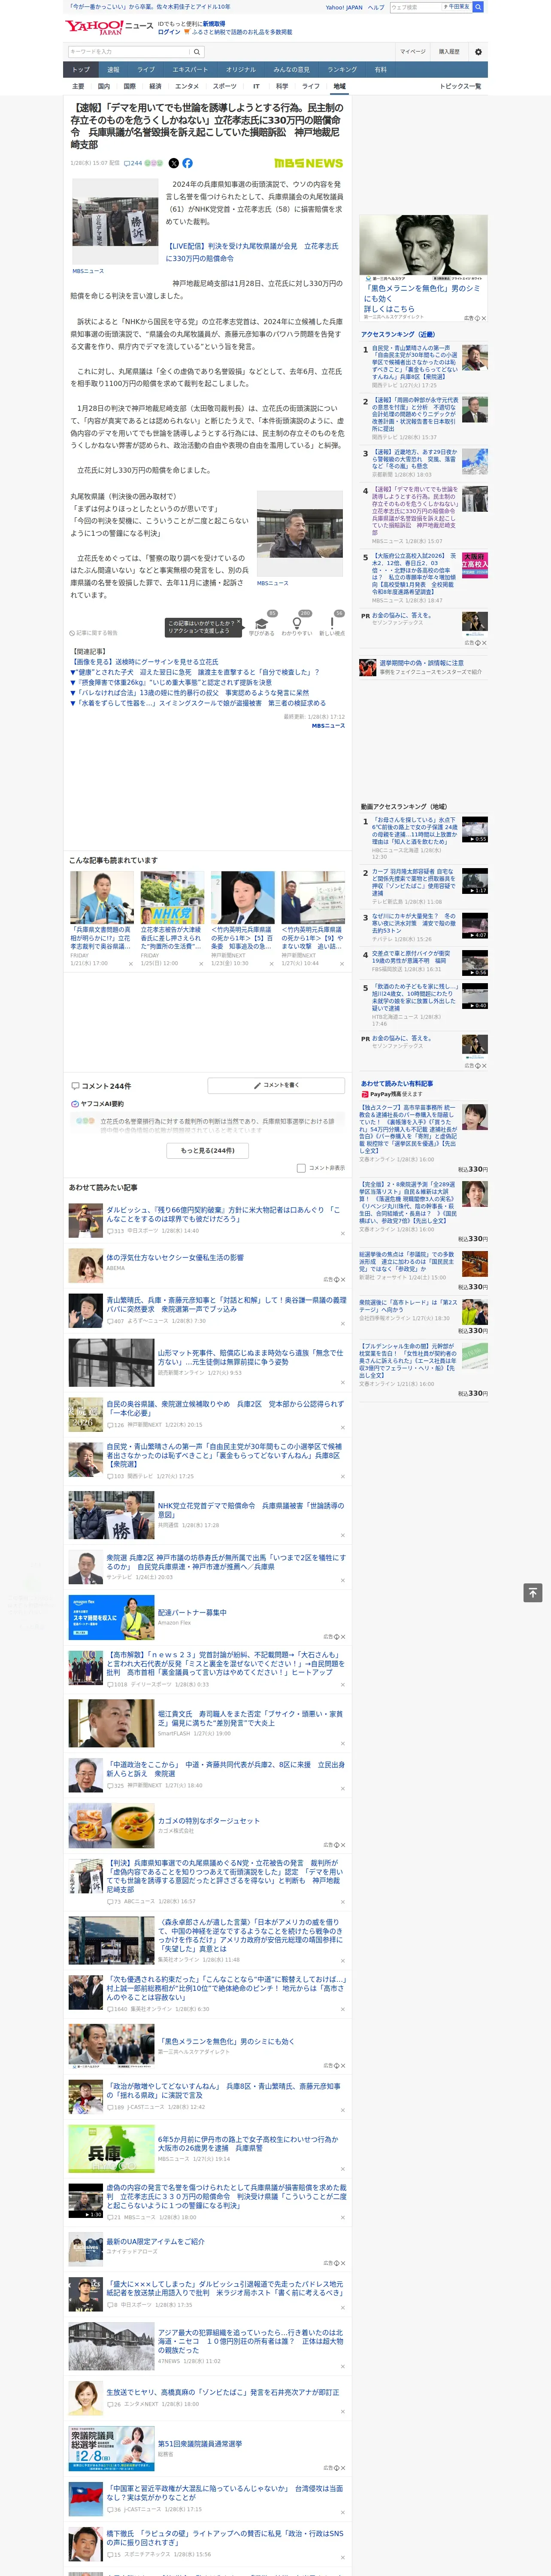The height and width of the screenshot is (2576, 551).
Task: Open the みんなの意見 navigation tab
Action: tap(291, 70)
